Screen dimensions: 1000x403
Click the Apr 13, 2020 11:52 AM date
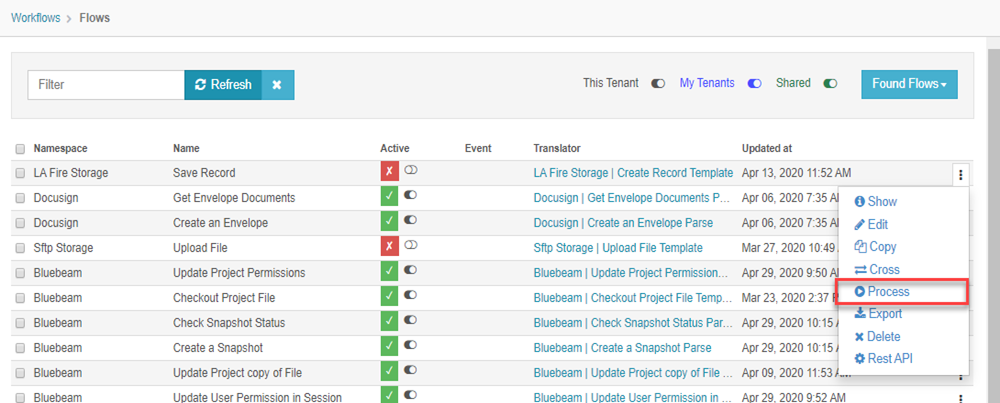[797, 173]
